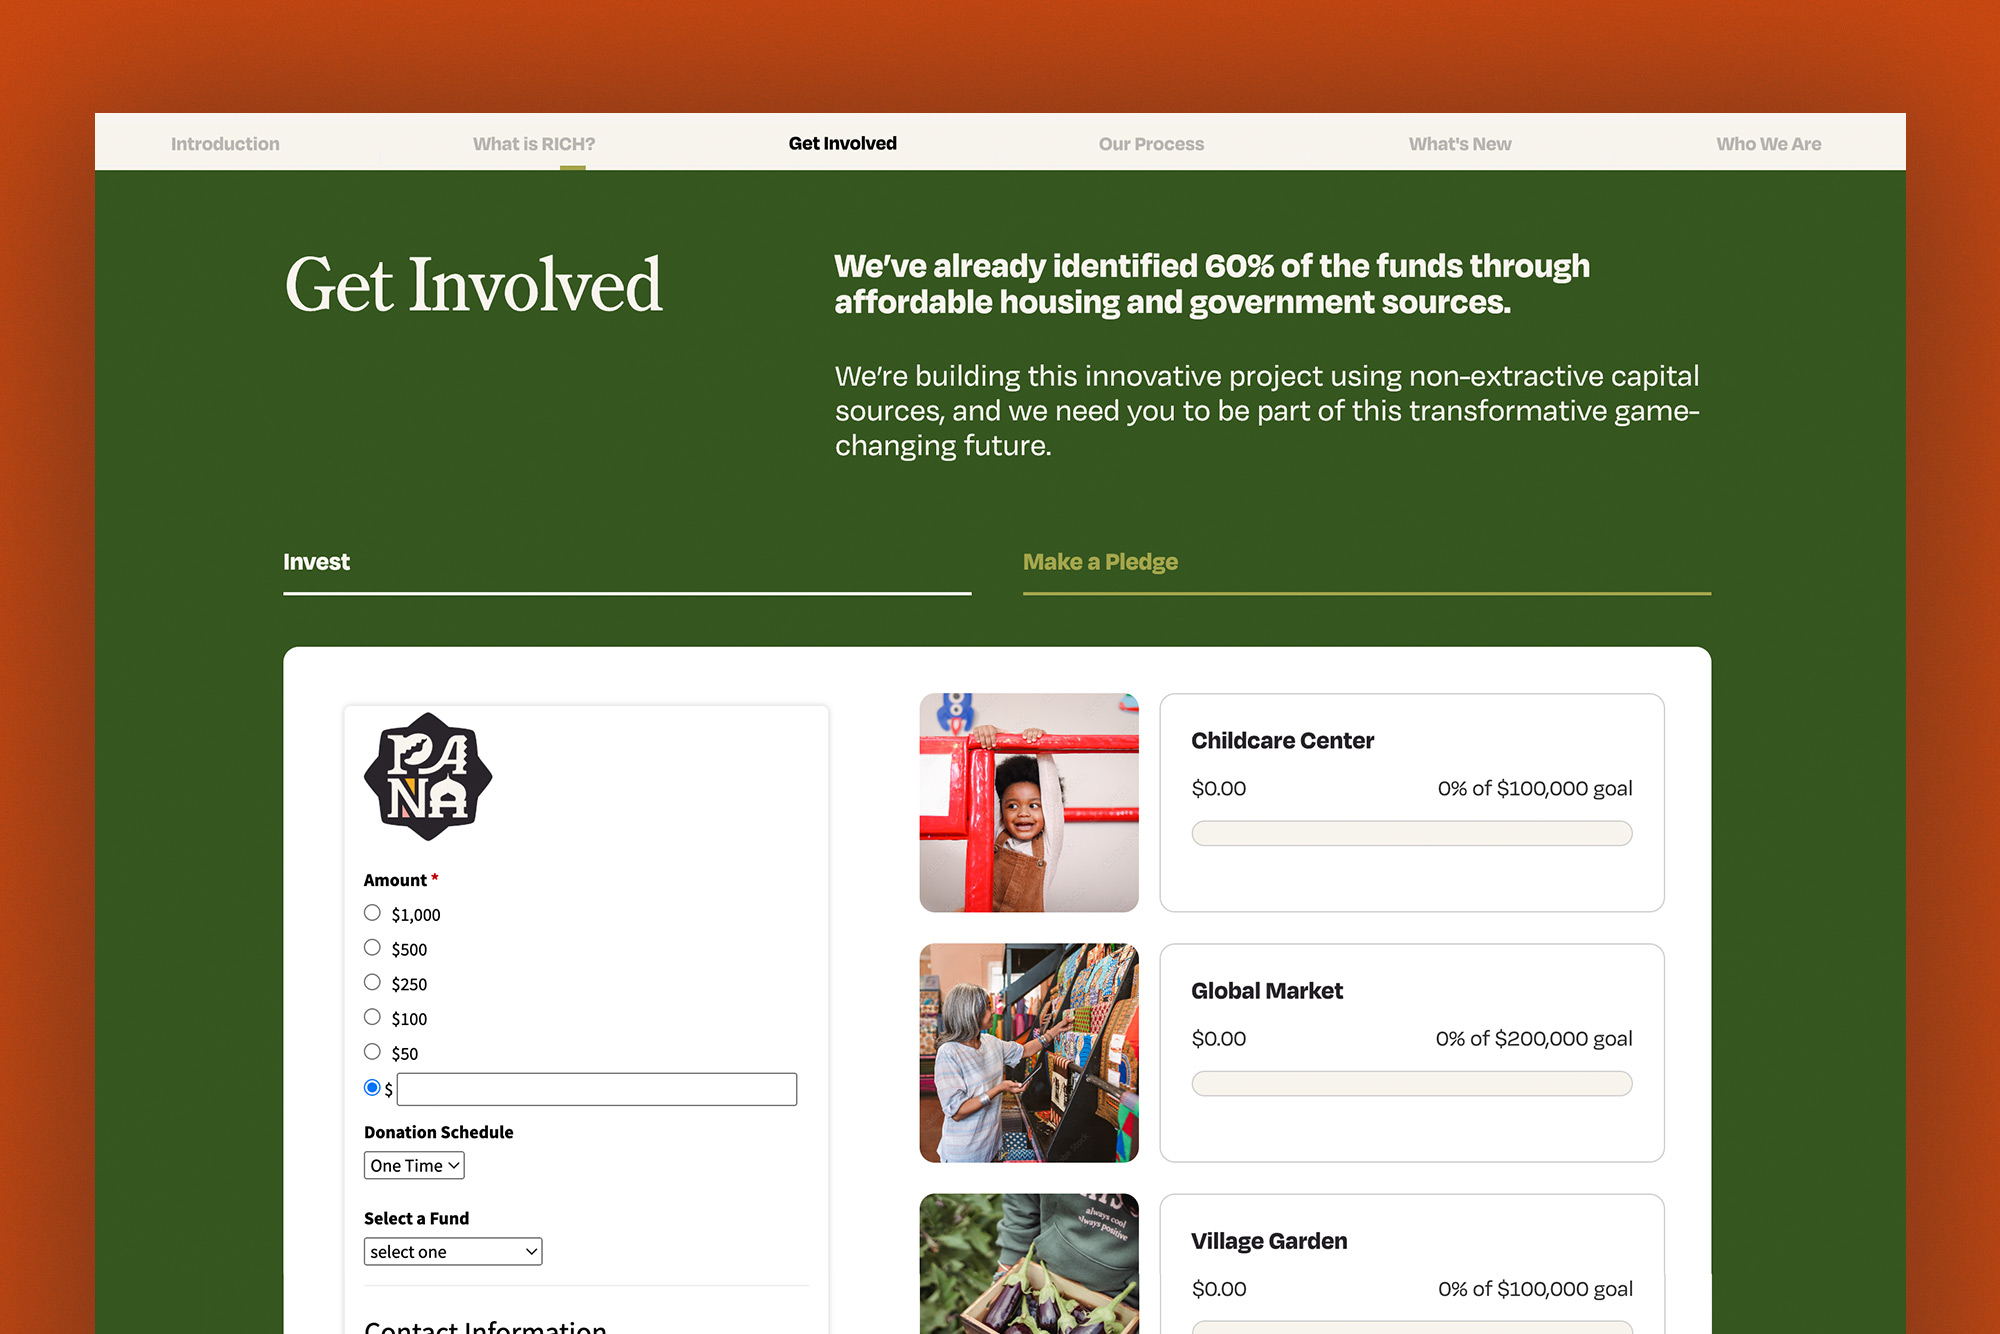This screenshot has width=2000, height=1334.
Task: Pick the $100 donation radio button
Action: (372, 1017)
